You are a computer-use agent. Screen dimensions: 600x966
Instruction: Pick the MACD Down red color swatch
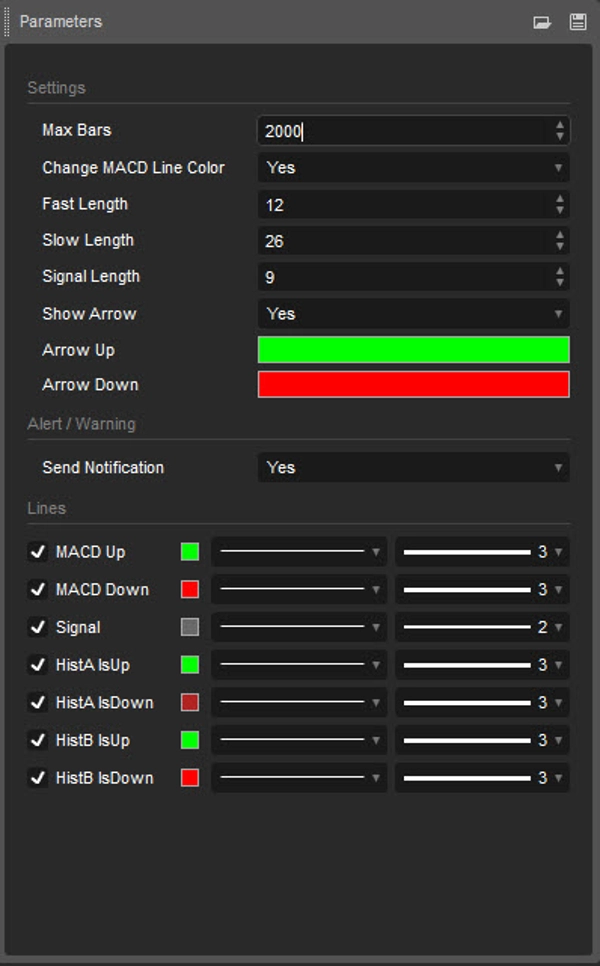pos(190,590)
